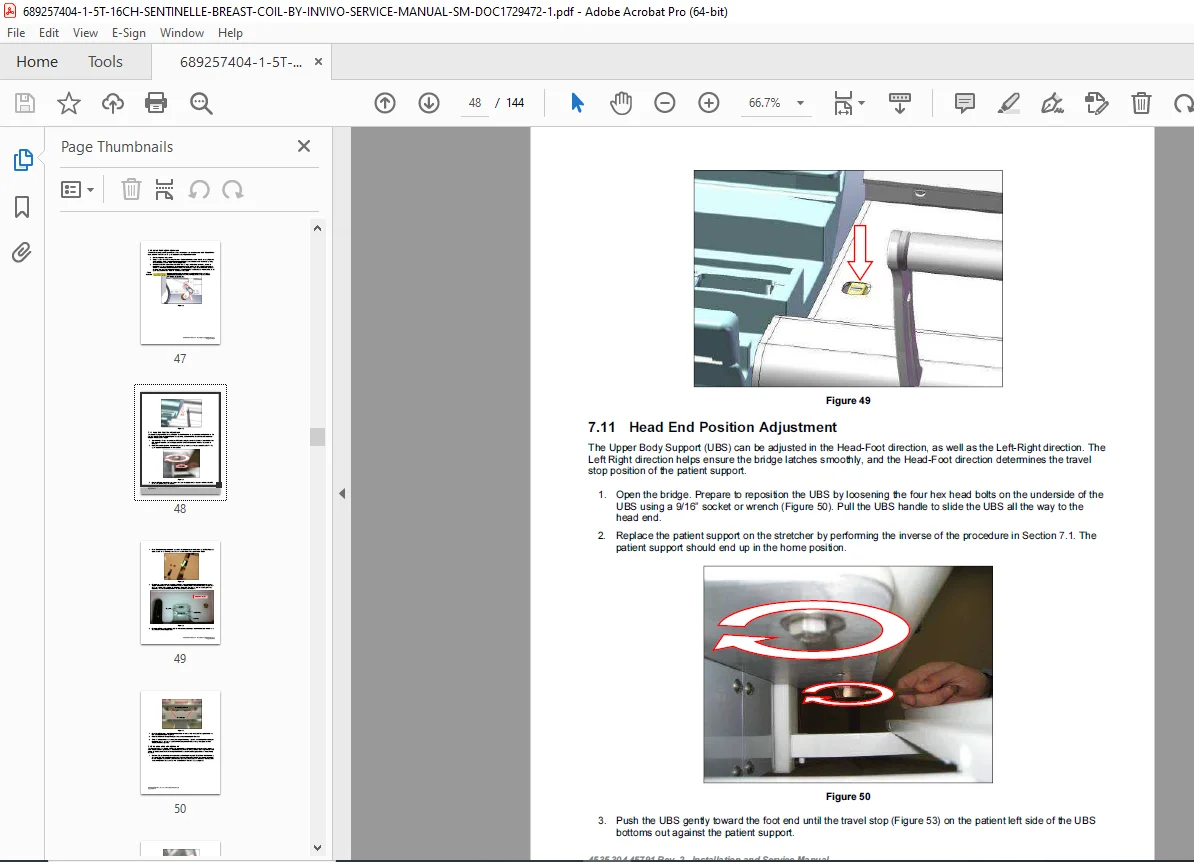Open the zoom level 66.7% dropdown

800,103
